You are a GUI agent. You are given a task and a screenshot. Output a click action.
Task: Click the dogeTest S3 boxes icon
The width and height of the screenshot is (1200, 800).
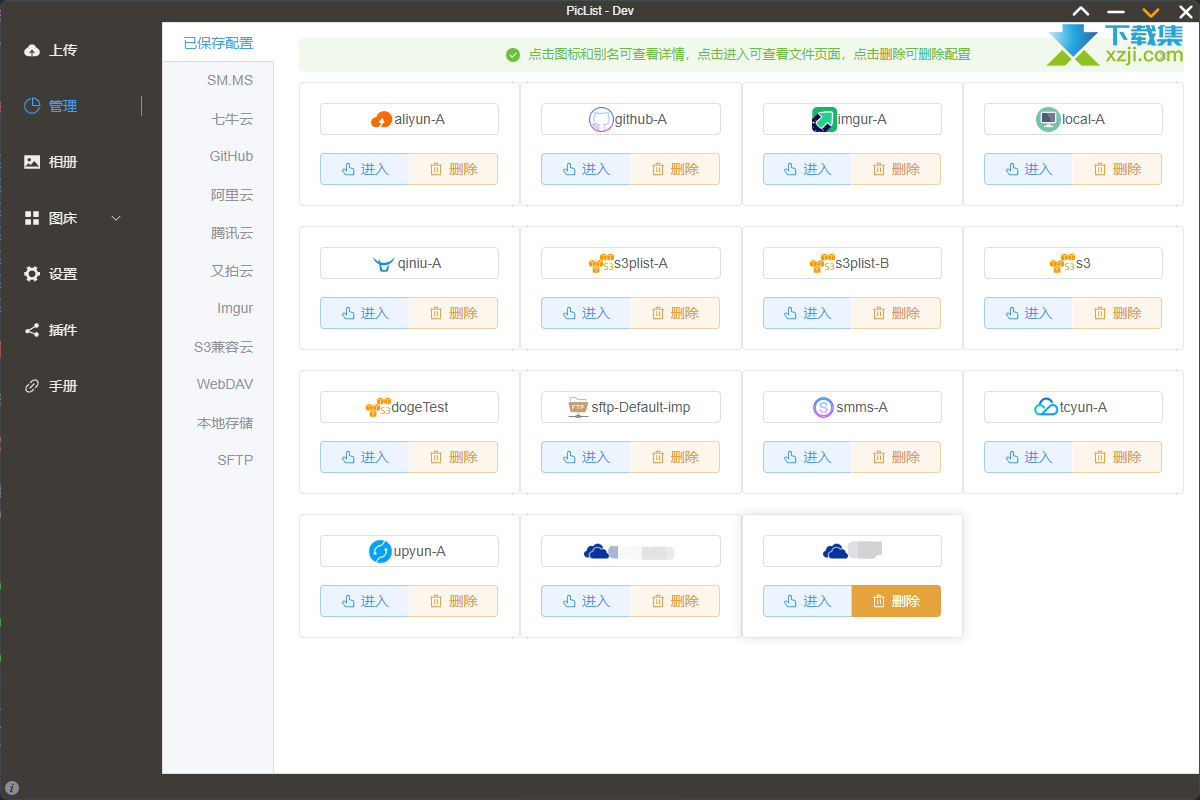click(379, 408)
